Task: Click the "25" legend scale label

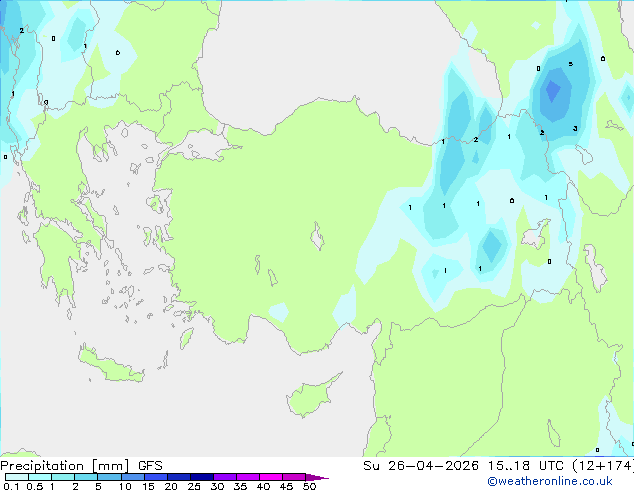Action: pyautogui.click(x=194, y=486)
